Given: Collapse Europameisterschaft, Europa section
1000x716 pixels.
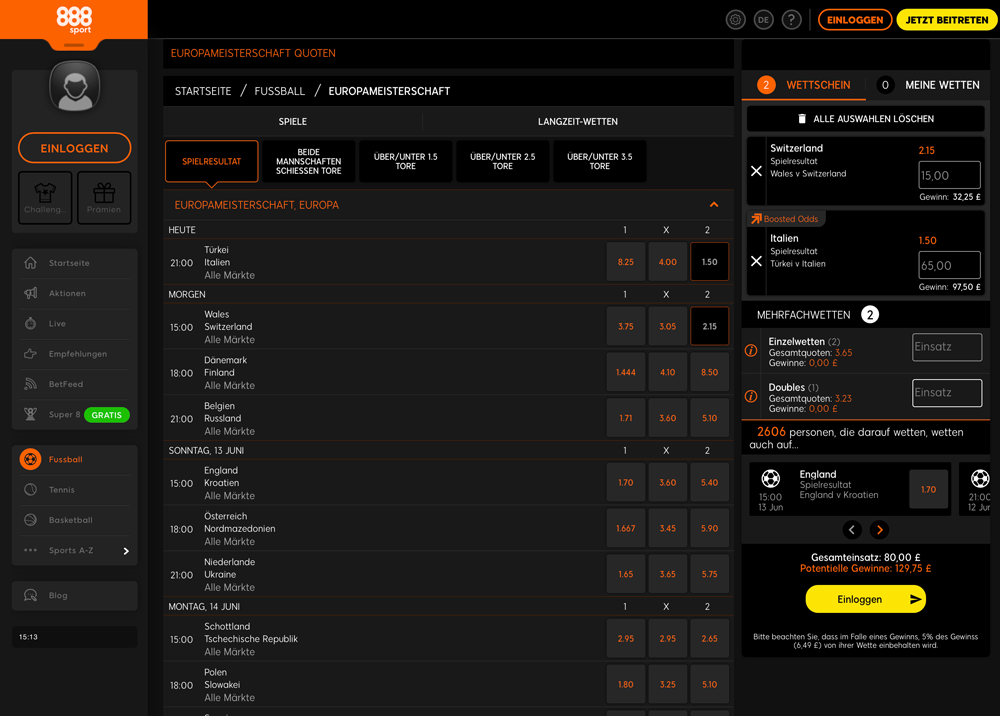Looking at the screenshot, I should tap(714, 205).
